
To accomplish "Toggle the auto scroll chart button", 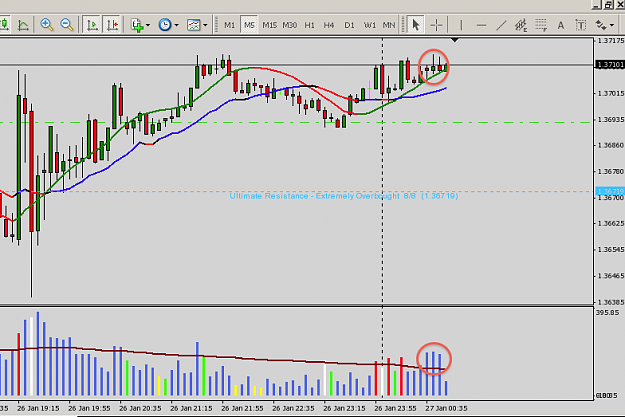I will pos(92,25).
